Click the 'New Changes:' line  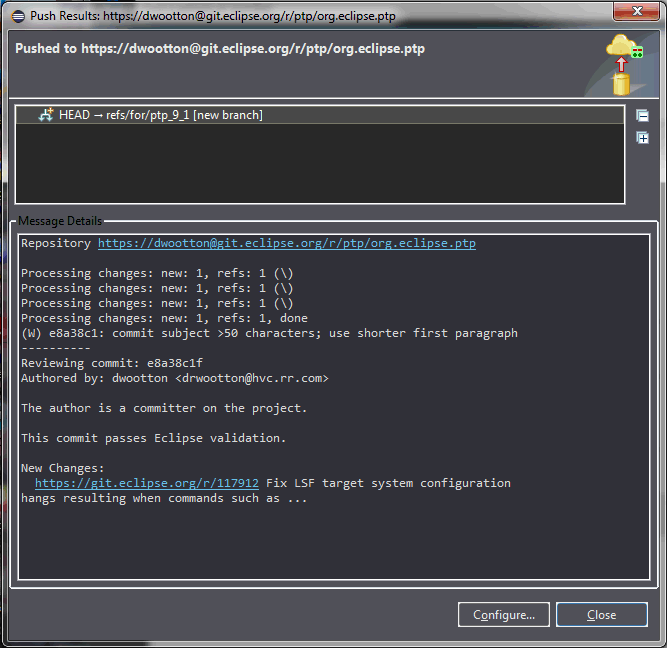(x=63, y=468)
